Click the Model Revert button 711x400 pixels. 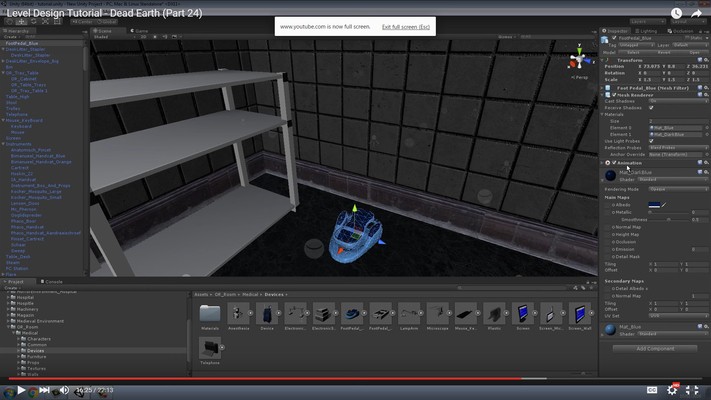pyautogui.click(x=664, y=53)
